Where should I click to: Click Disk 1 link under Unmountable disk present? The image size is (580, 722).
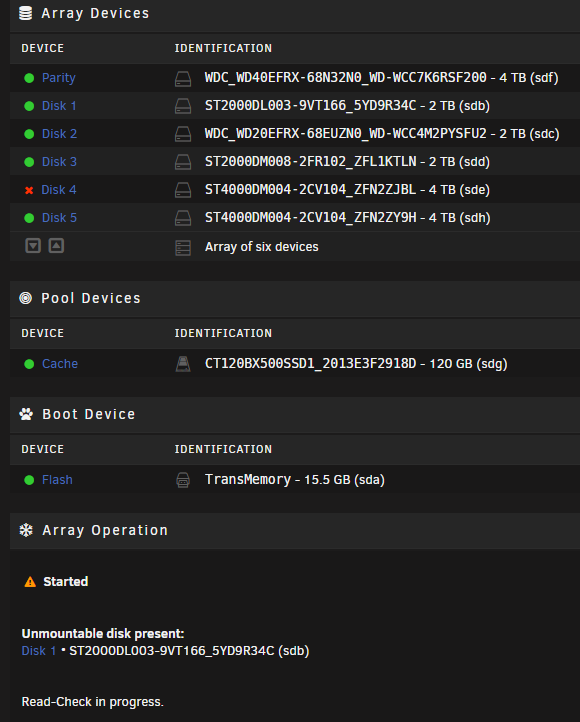[x=39, y=651]
